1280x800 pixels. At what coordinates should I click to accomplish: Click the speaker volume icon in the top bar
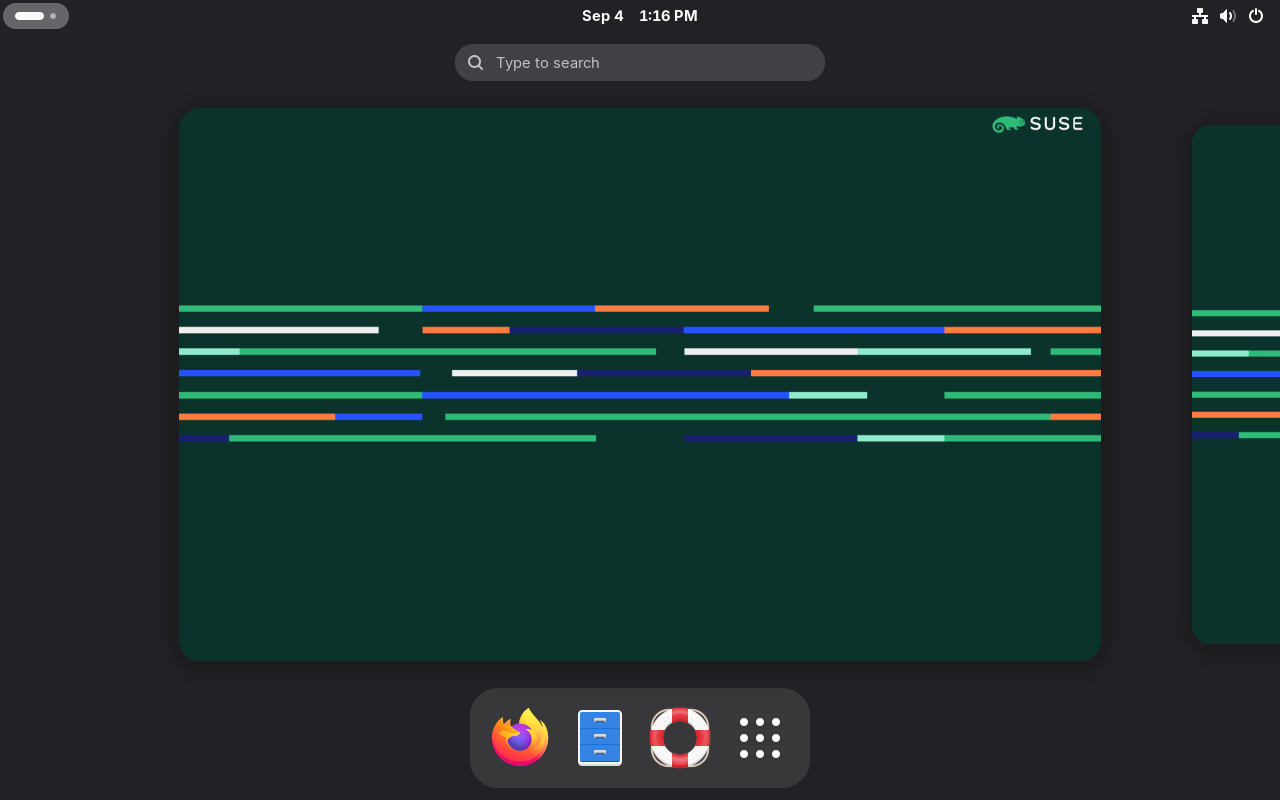tap(1228, 16)
